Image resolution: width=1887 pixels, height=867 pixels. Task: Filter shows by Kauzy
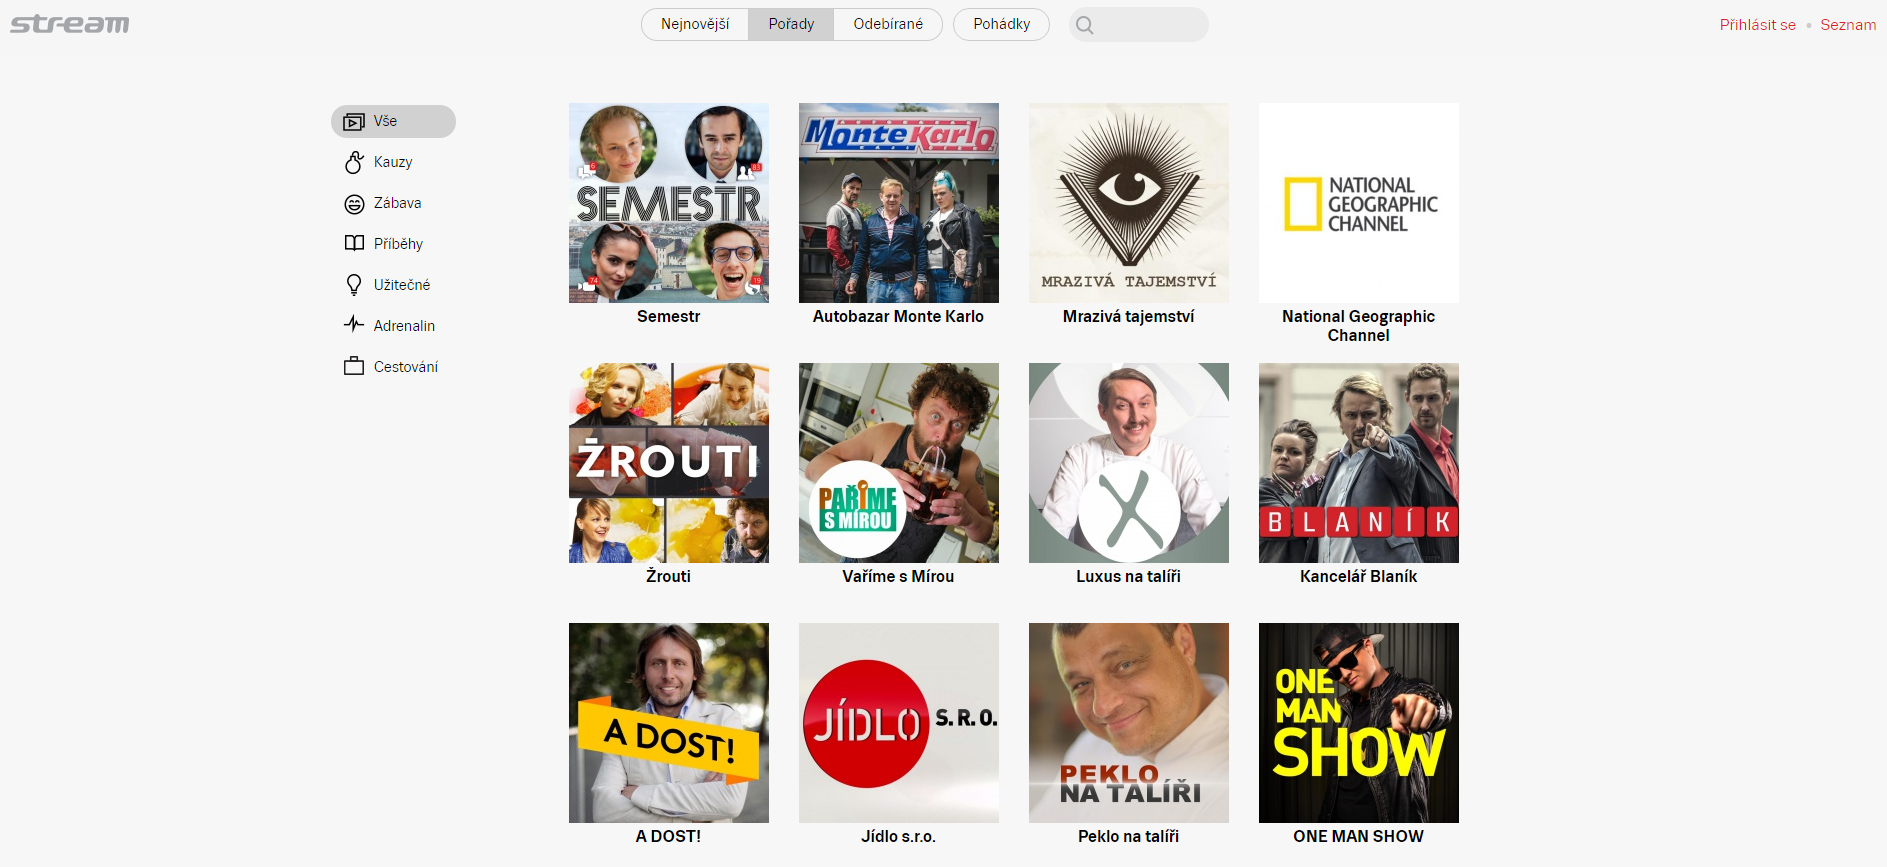pyautogui.click(x=393, y=162)
